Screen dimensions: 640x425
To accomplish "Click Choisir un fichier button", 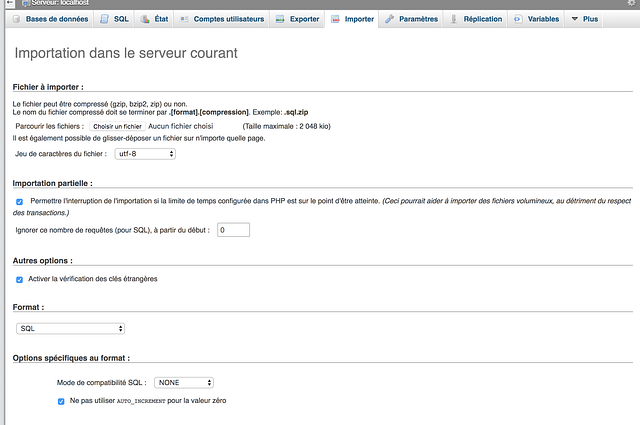I will click(118, 127).
